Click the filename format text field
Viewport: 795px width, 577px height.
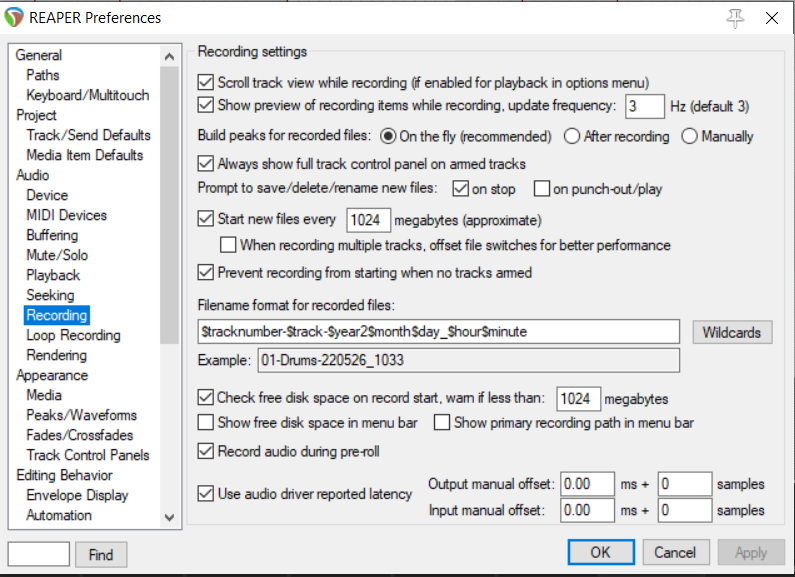coord(440,331)
